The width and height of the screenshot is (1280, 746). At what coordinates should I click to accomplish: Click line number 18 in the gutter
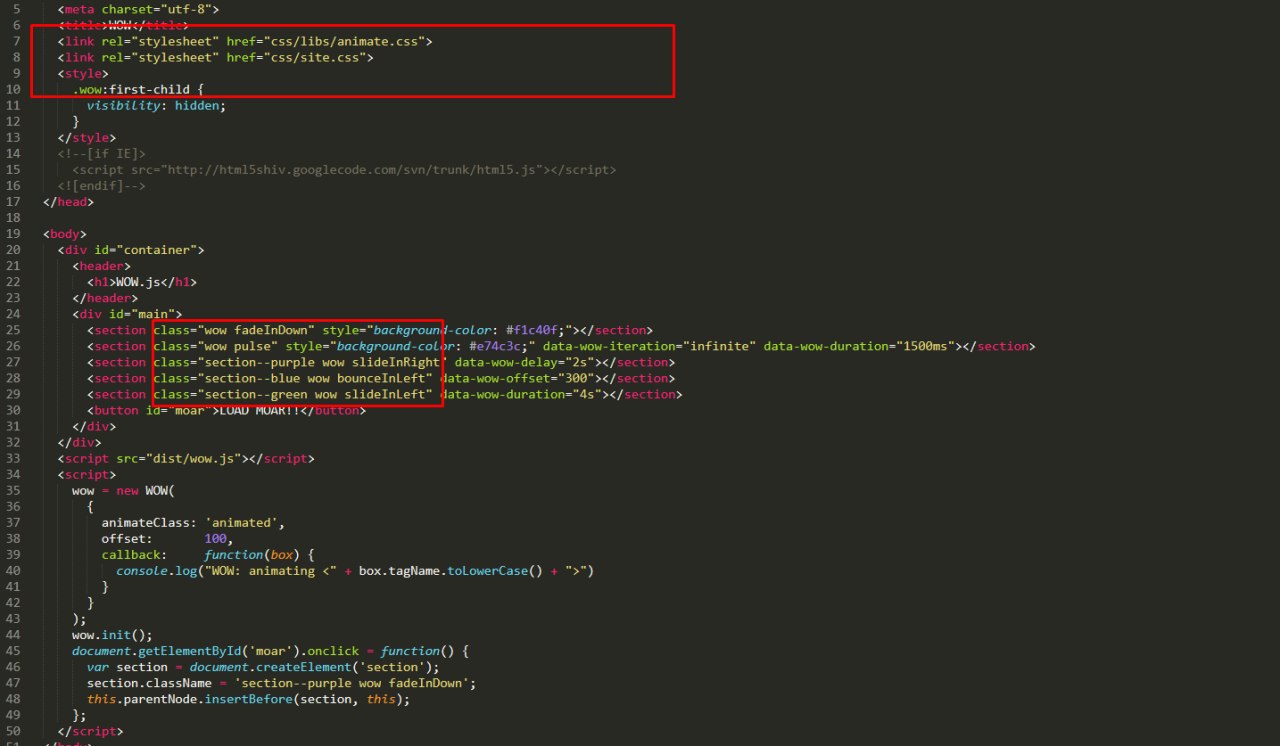(x=14, y=217)
